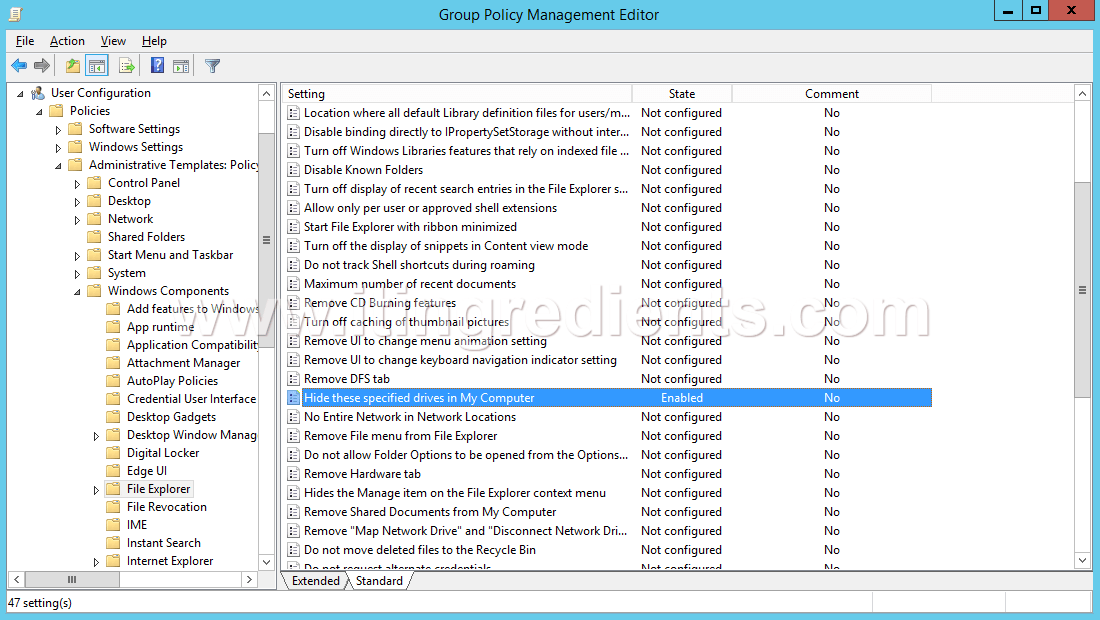Click the Show/Hide Action Pane icon
1100x620 pixels.
tap(181, 65)
